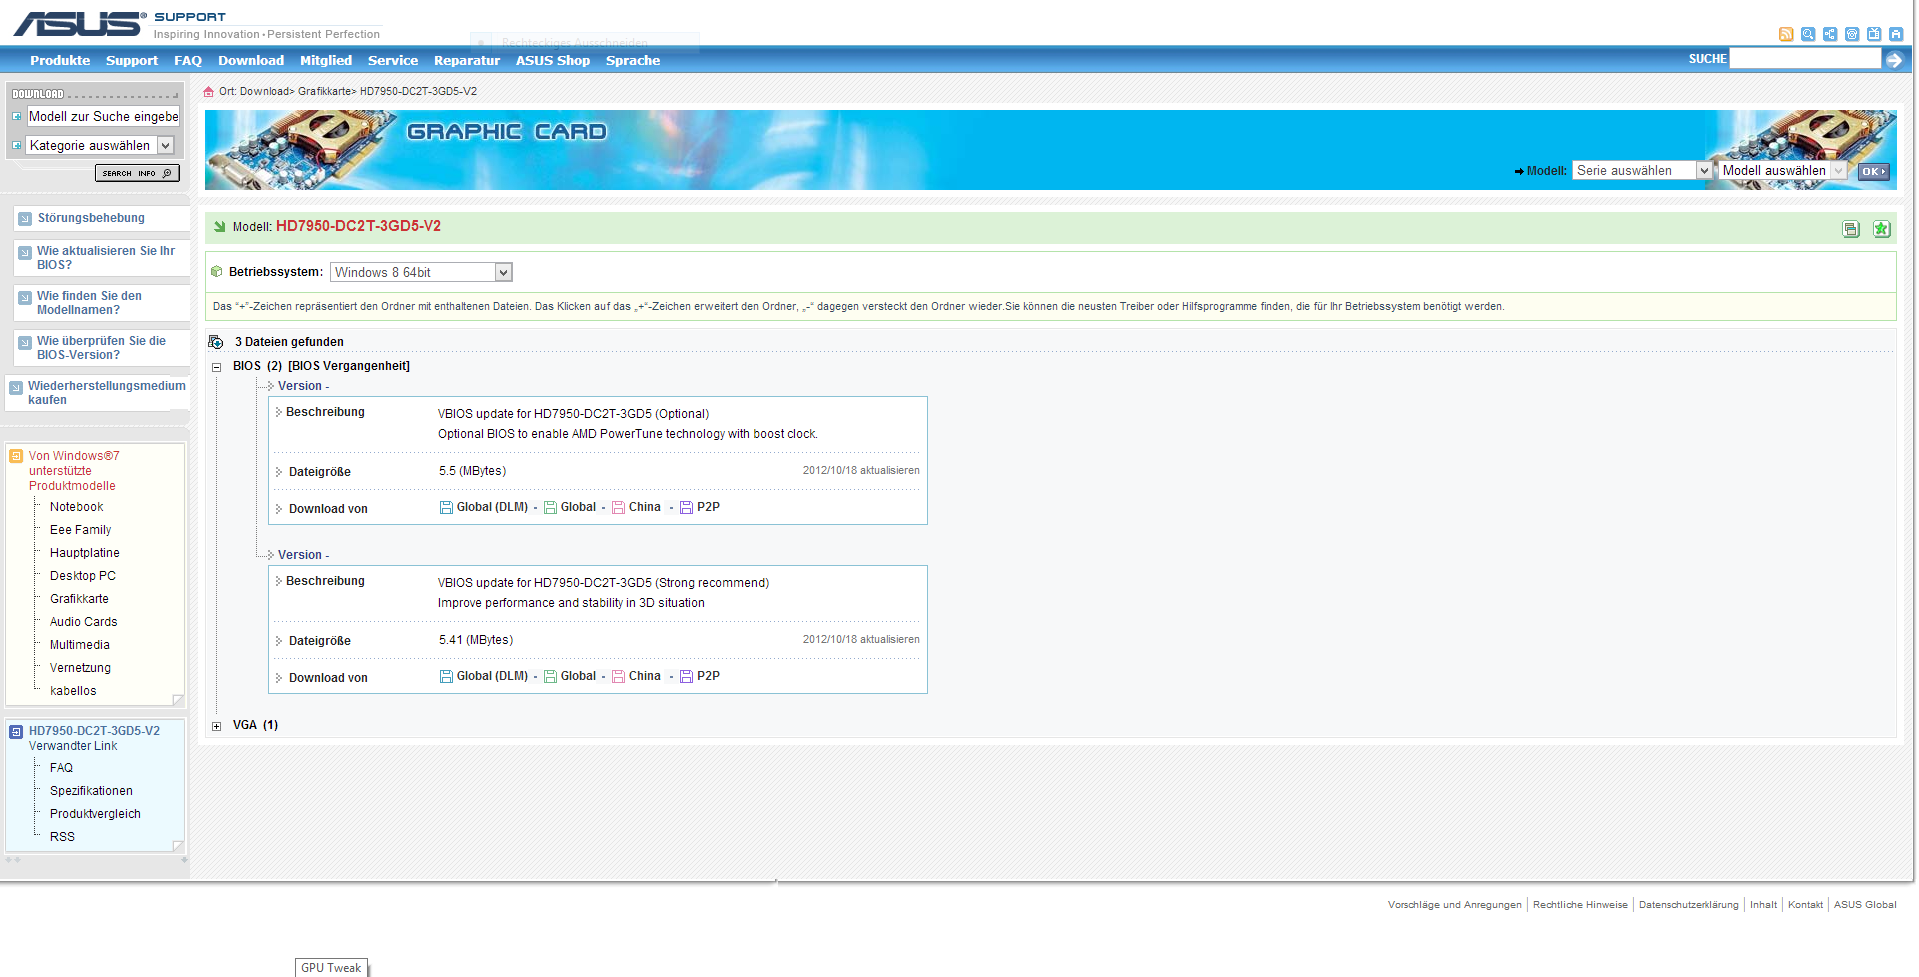Viewport: 1919px width, 977px height.
Task: Open the Sprache menu
Action: (633, 60)
